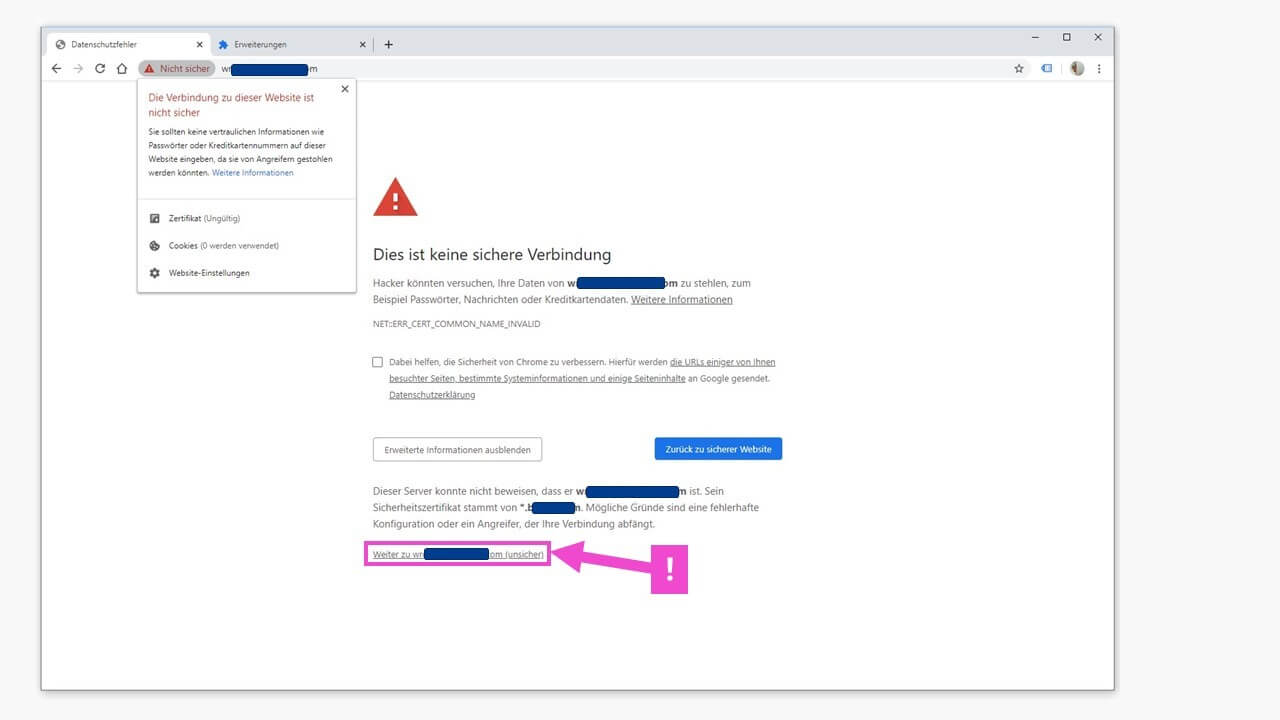Click the extension icon in toolbar
This screenshot has height=720, width=1280.
(1047, 69)
